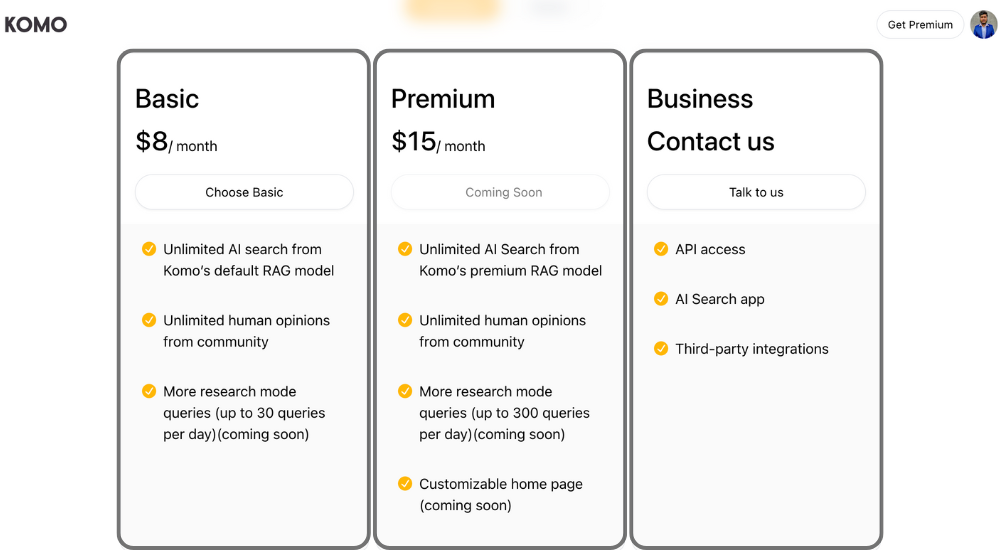Screen dimensions: 1000x550
Task: Select the Basic plan heading
Action: [x=167, y=99]
